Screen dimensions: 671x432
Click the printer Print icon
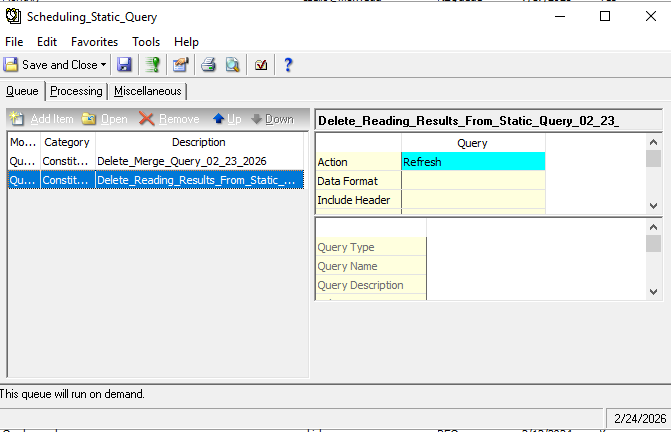[208, 65]
